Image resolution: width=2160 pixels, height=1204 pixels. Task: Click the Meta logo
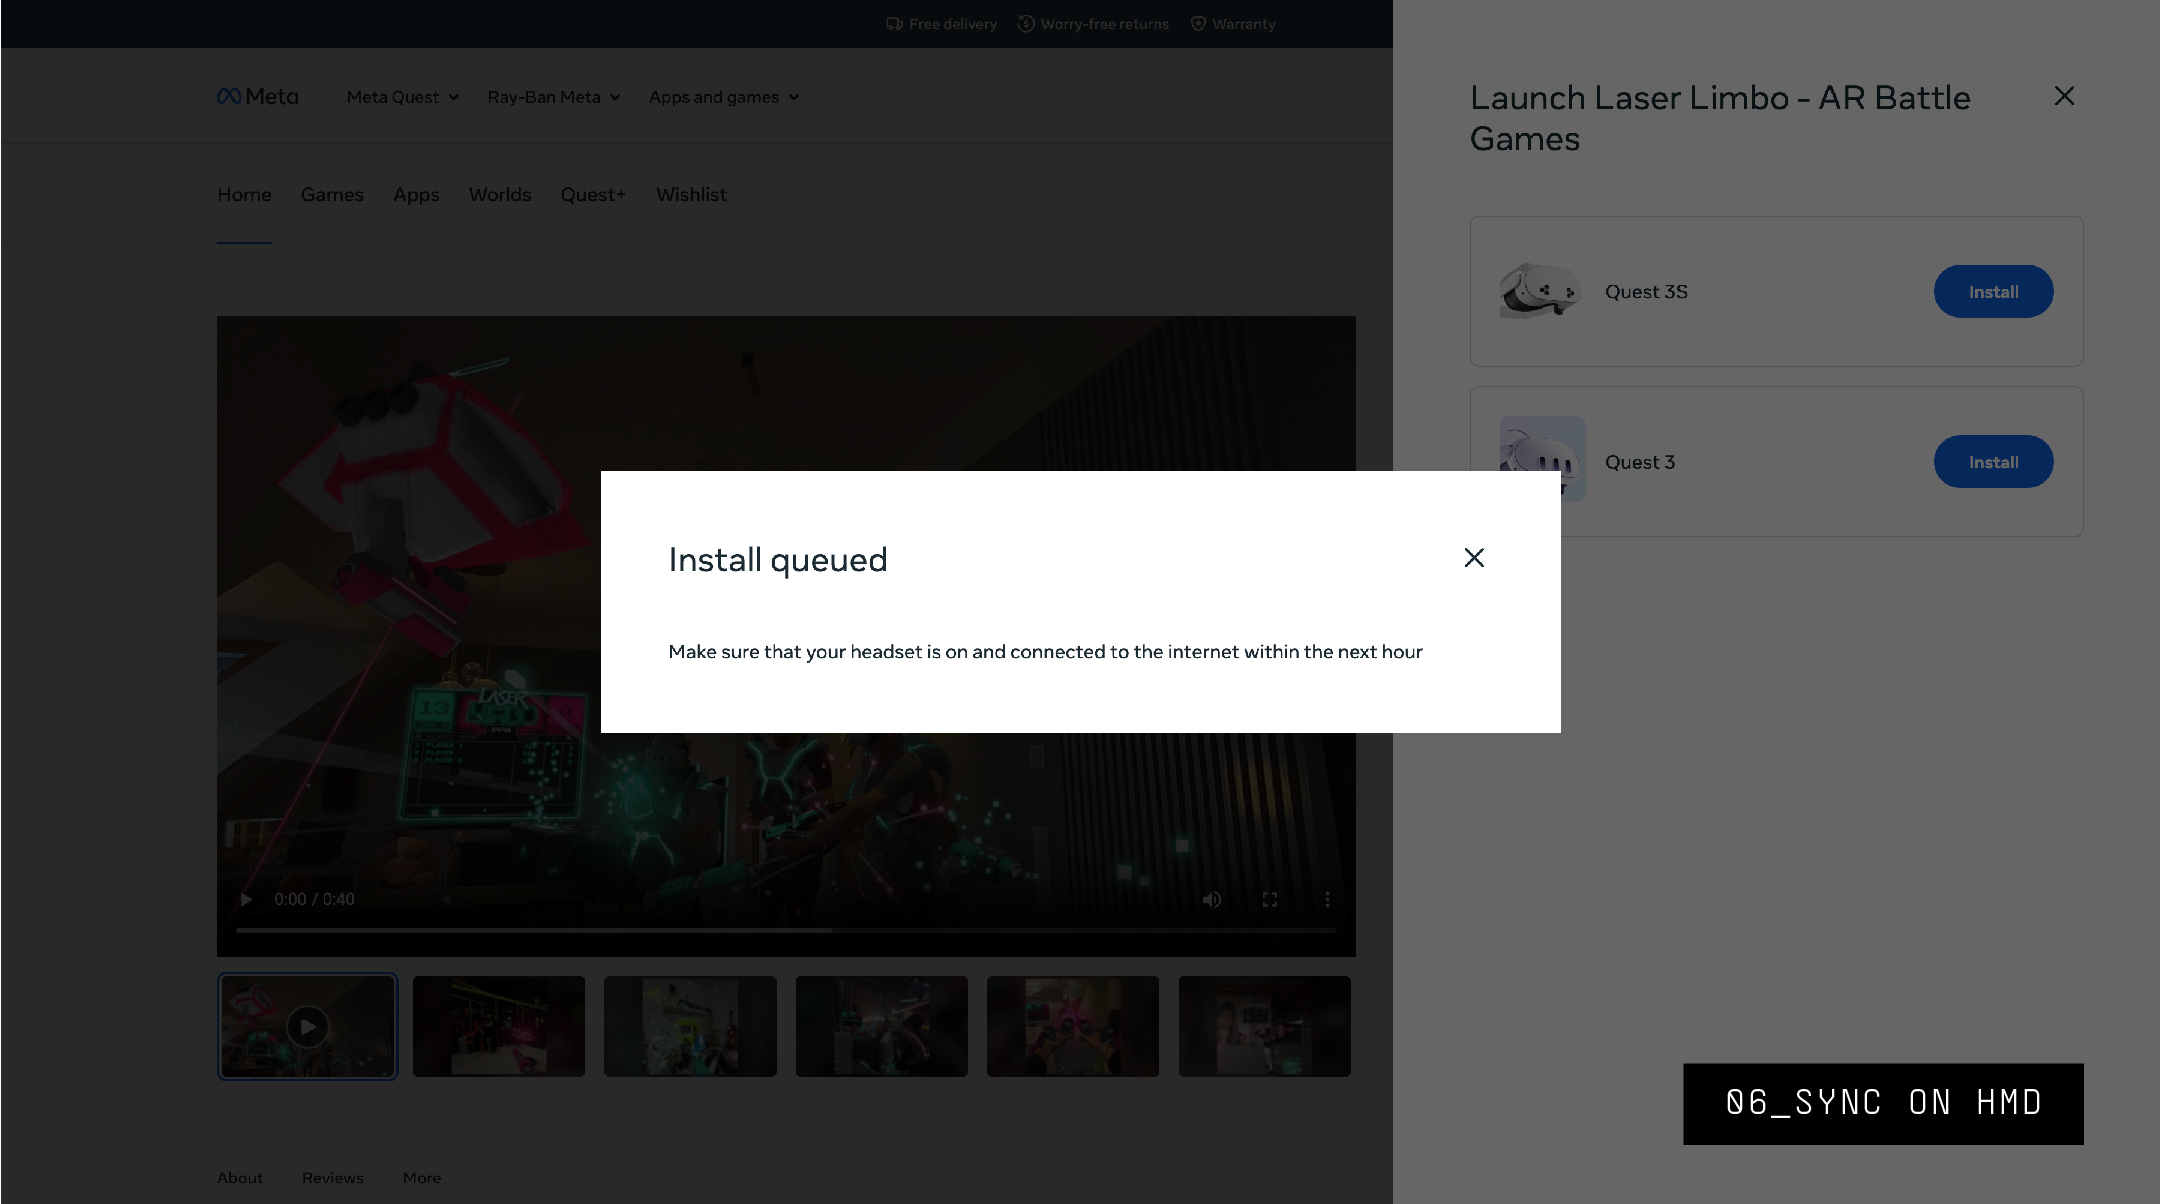258,96
